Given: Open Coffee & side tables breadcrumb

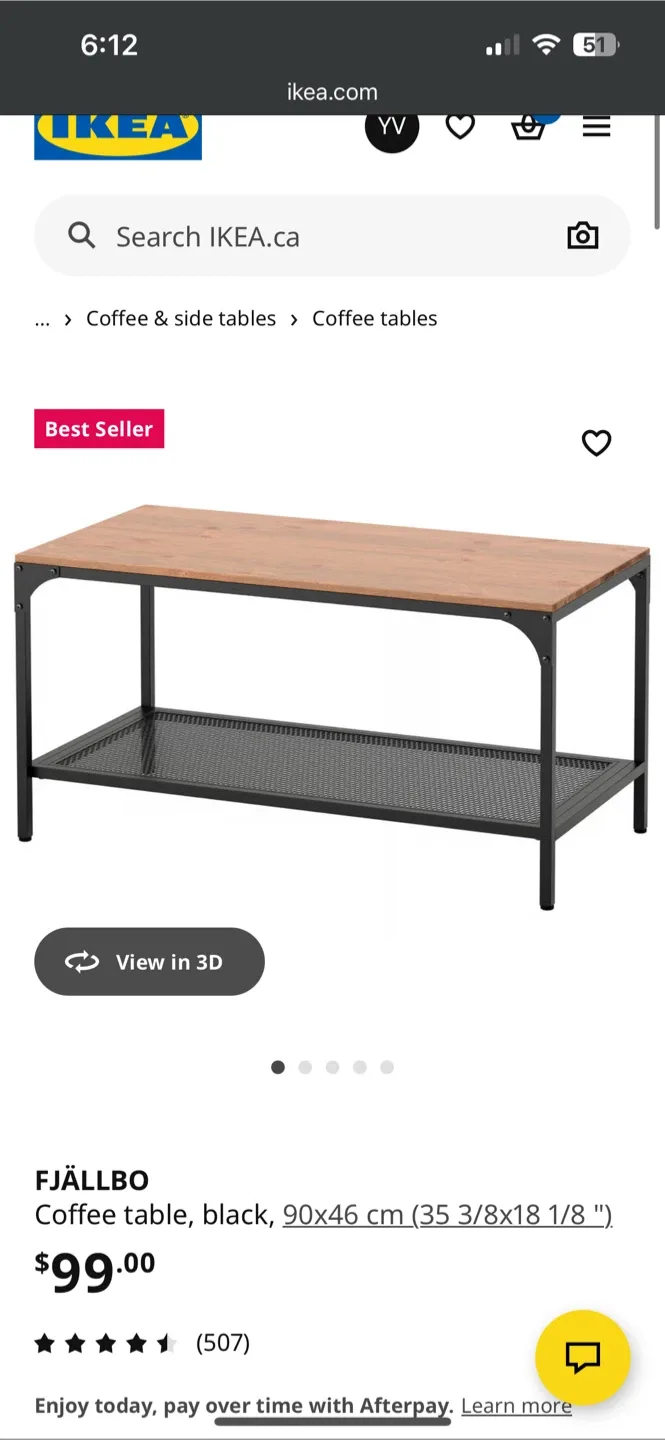Looking at the screenshot, I should 181,318.
